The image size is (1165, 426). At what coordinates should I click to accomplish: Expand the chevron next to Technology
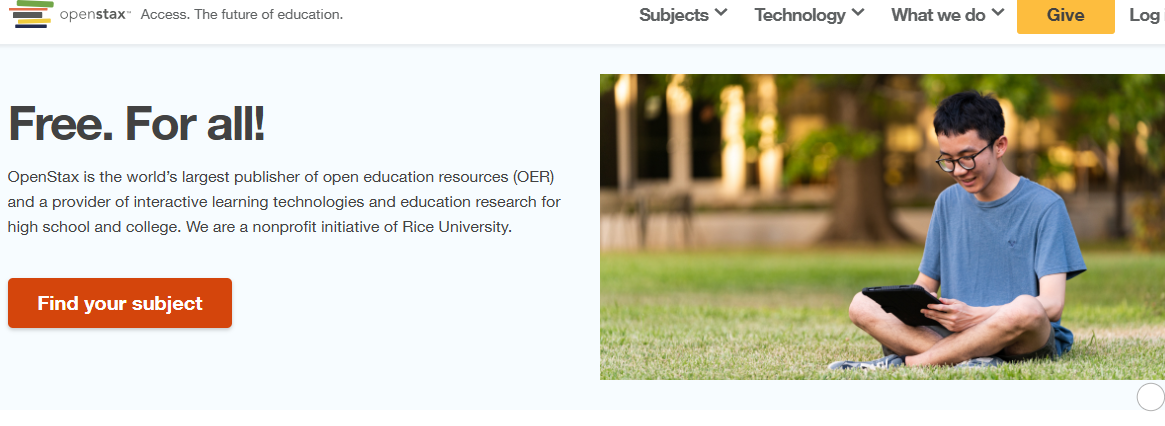click(858, 14)
